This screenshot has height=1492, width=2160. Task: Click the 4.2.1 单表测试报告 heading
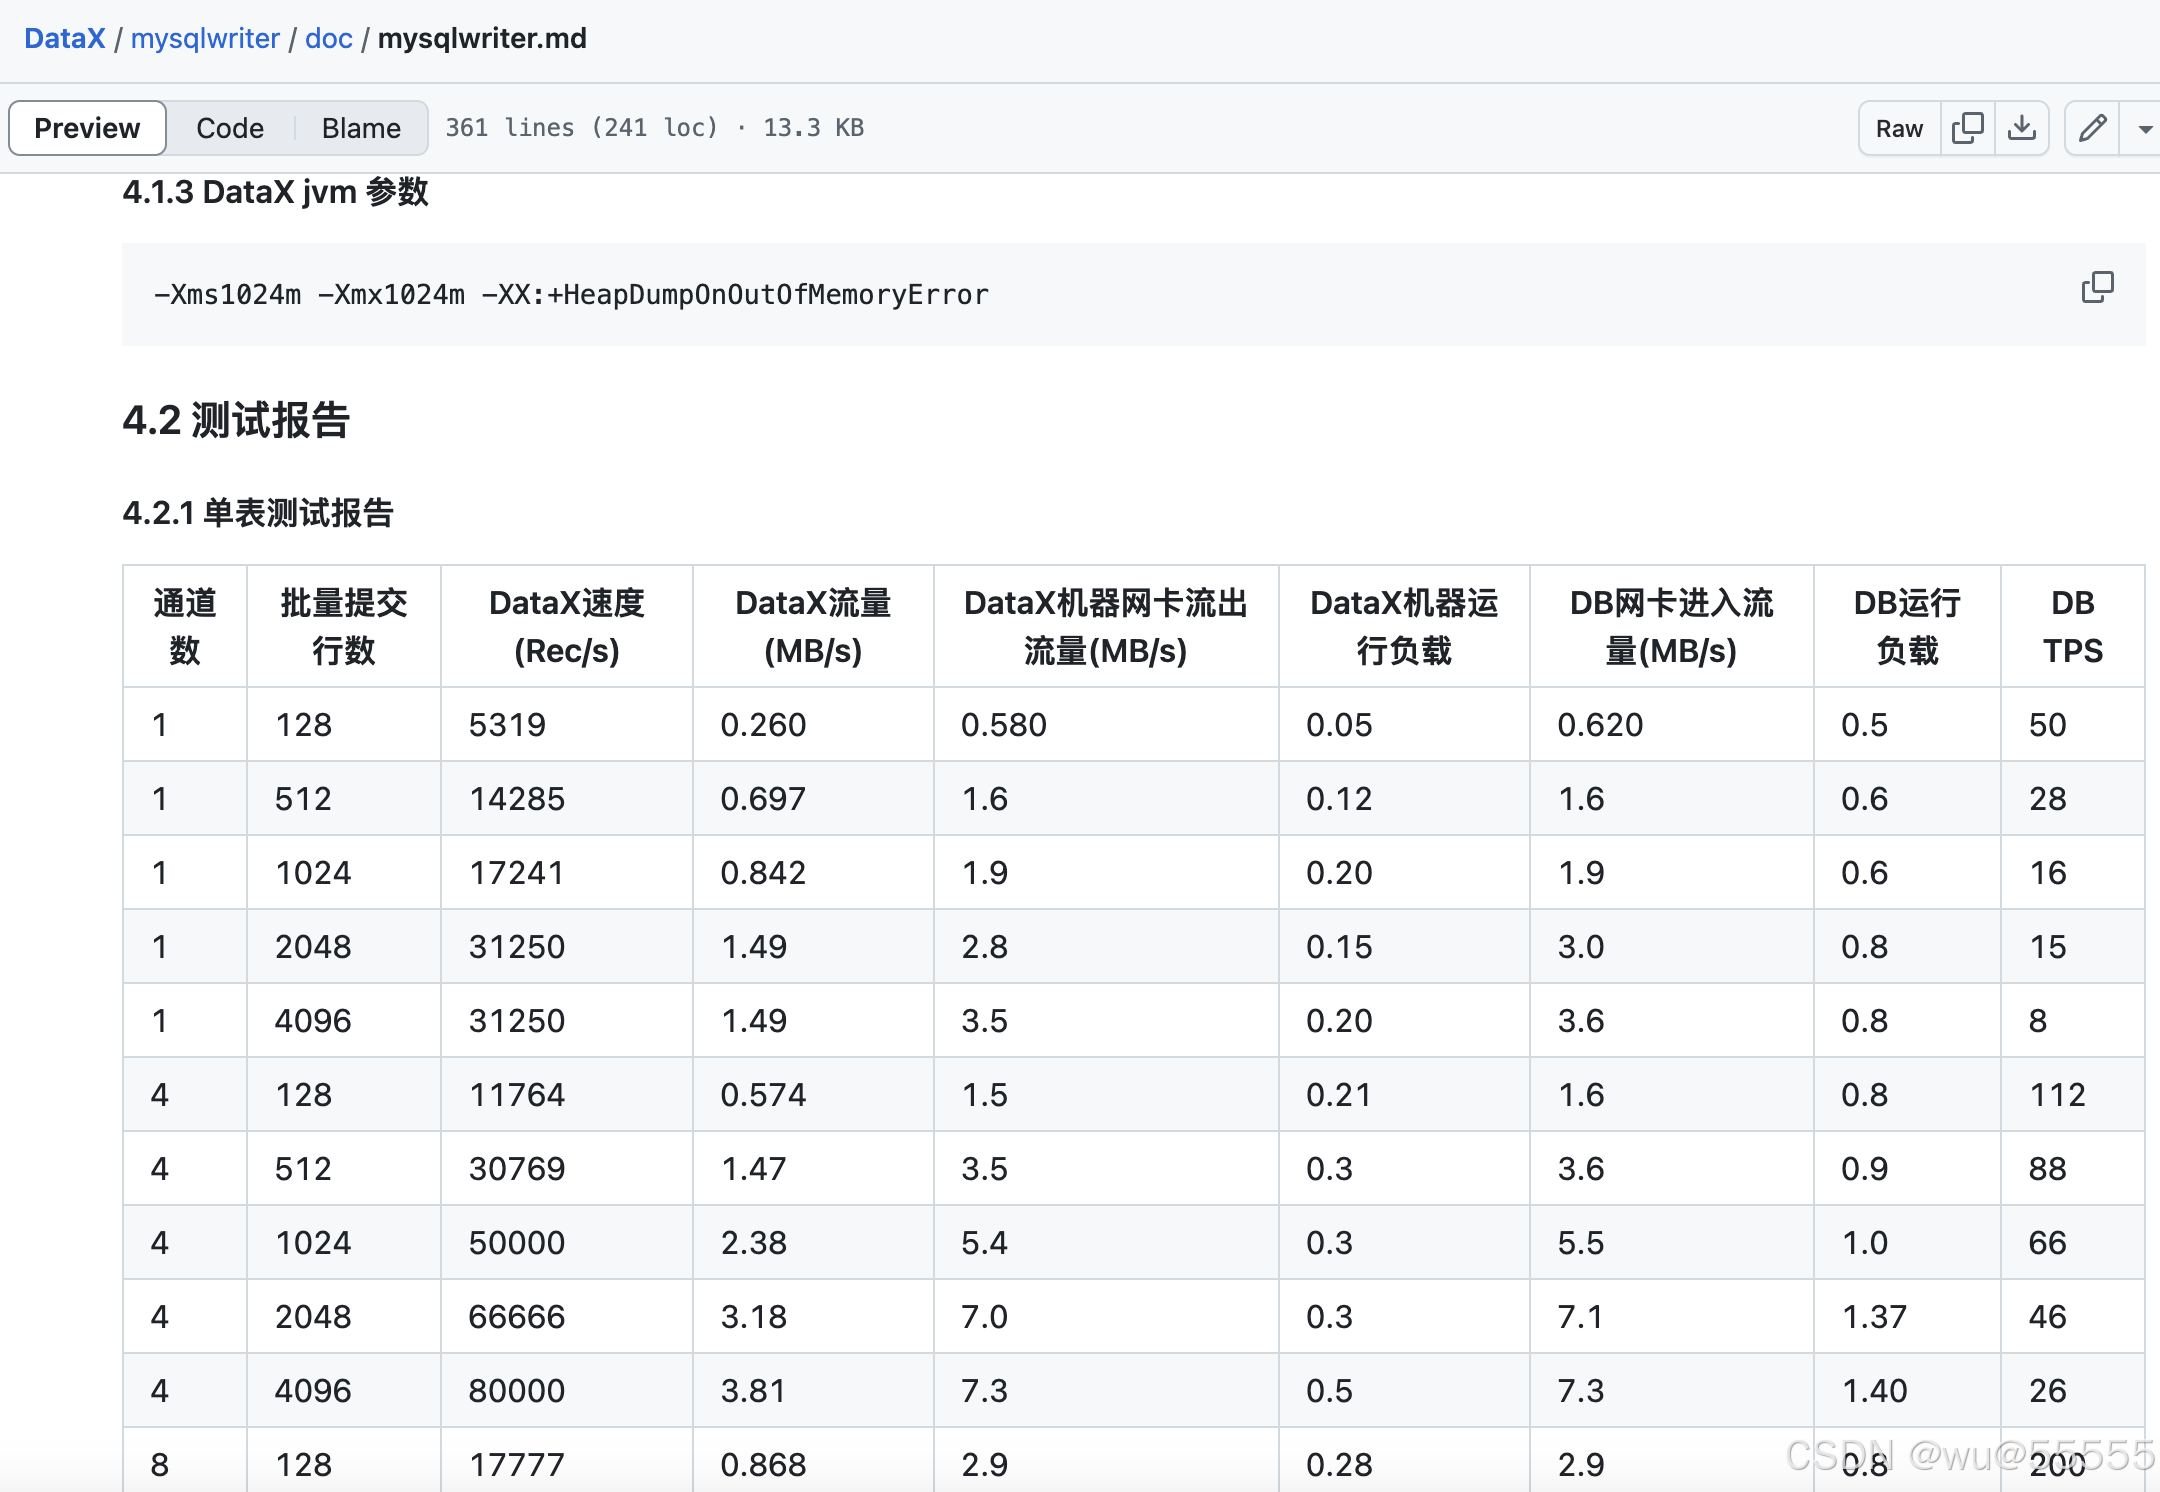pyautogui.click(x=258, y=513)
